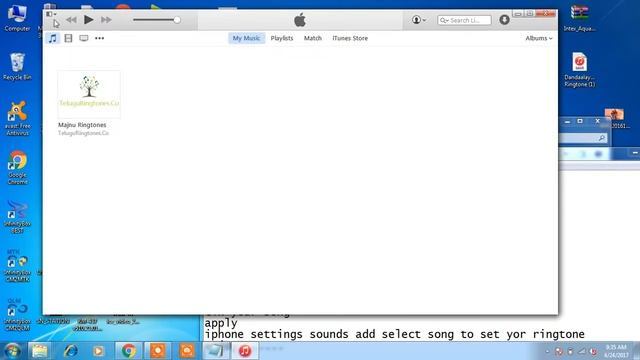Click the Windows Start button
Screen dimensions: 640x360
[12, 351]
